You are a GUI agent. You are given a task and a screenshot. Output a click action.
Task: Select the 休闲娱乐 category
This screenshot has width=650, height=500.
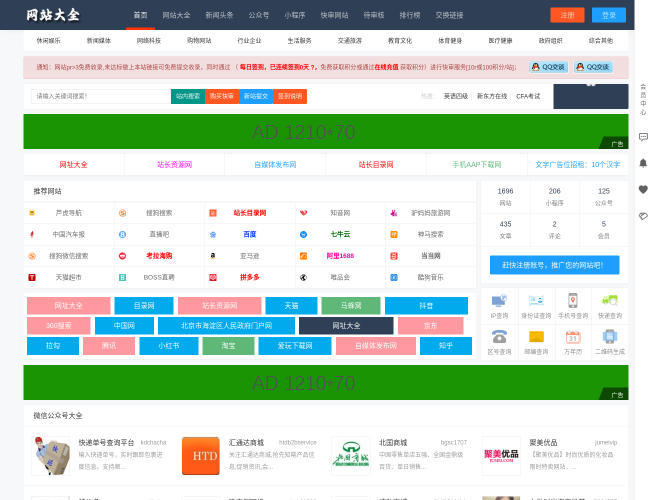(48, 41)
